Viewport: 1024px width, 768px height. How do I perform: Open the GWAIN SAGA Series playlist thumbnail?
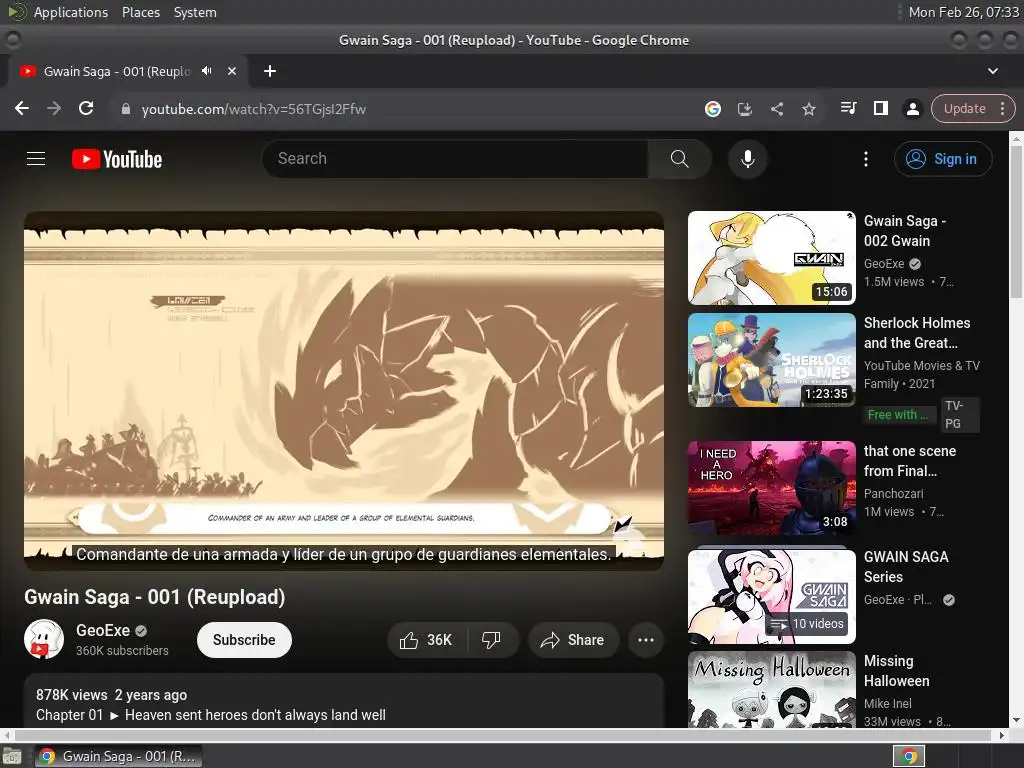(772, 596)
